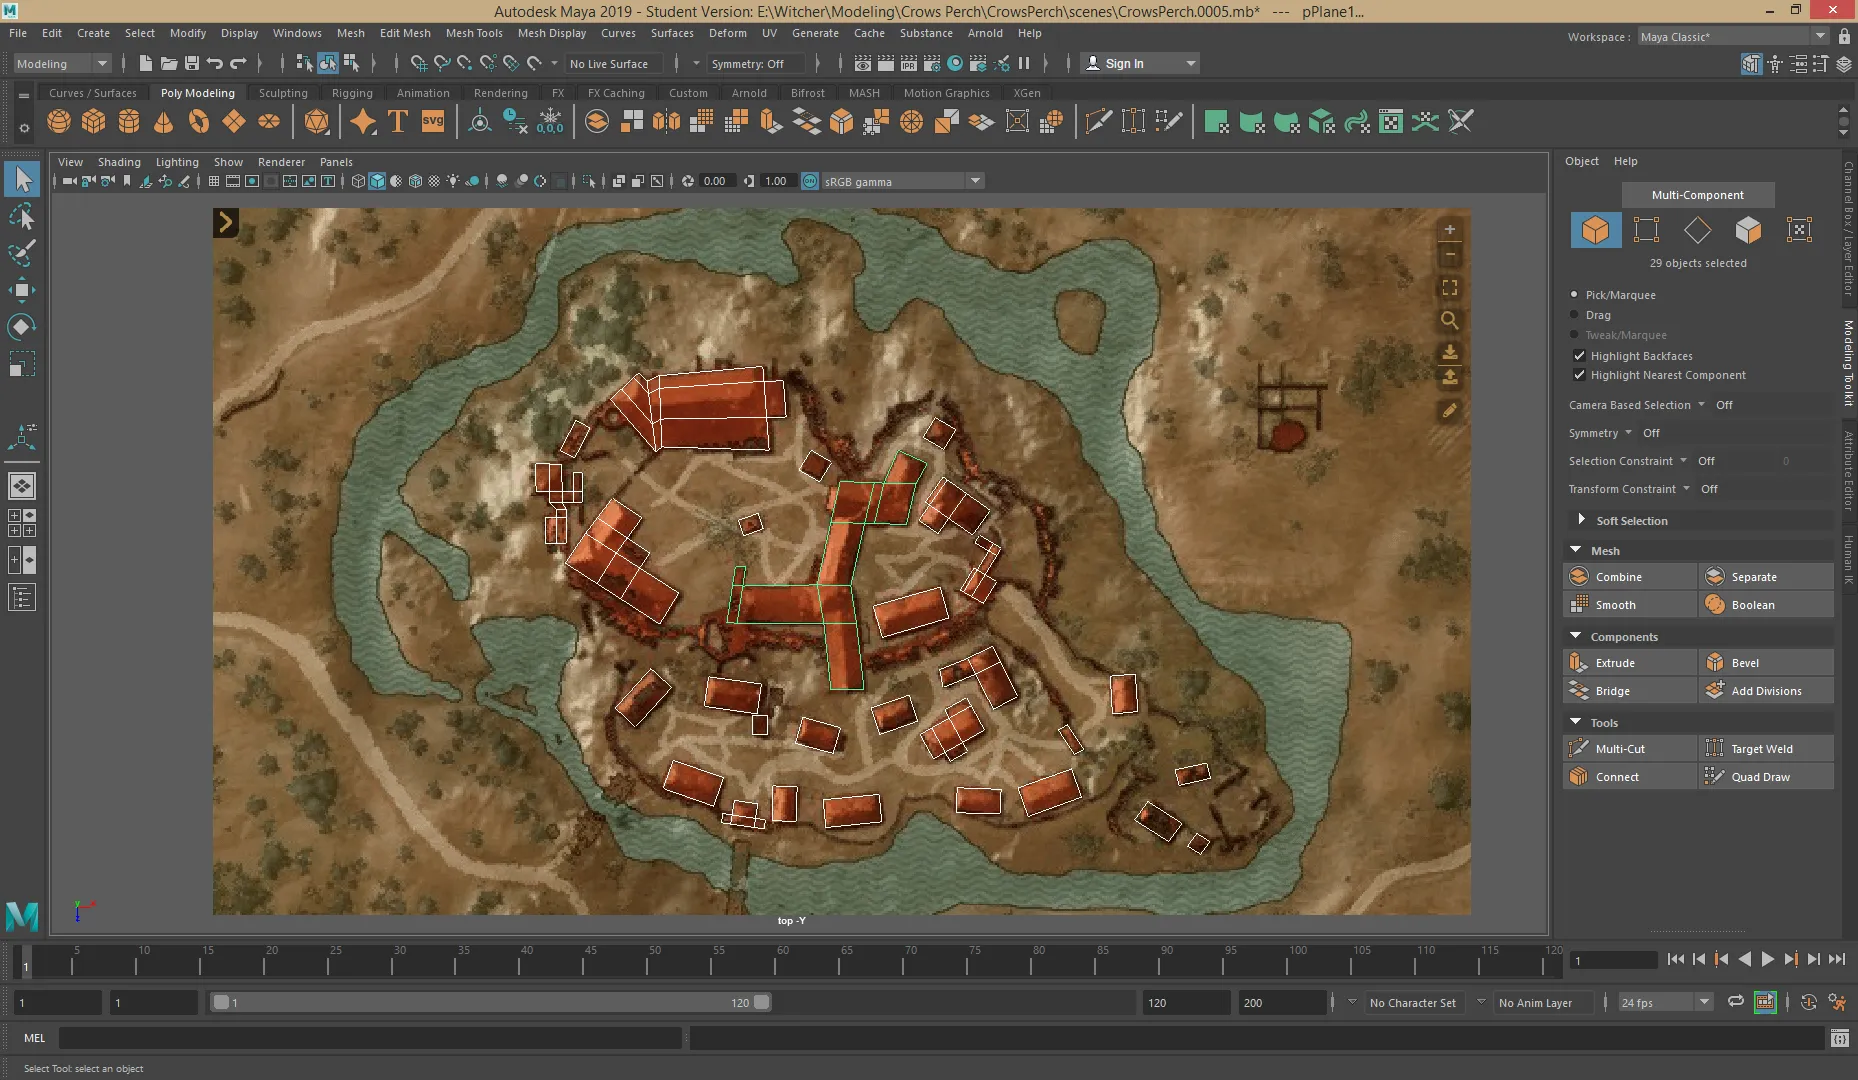1858x1080 pixels.
Task: Click the Extrude button
Action: (1630, 663)
